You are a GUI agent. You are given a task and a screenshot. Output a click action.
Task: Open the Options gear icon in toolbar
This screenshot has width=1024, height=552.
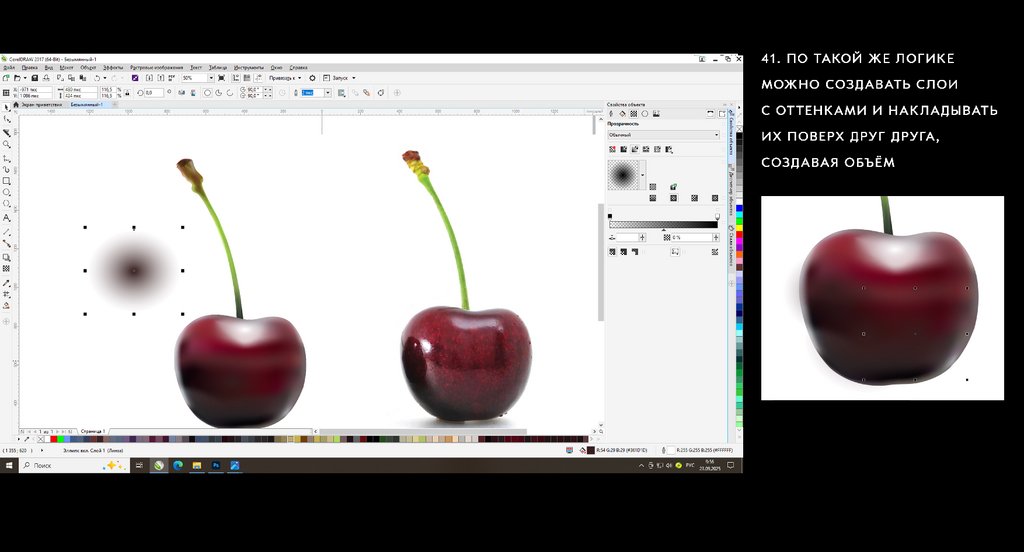click(312, 78)
